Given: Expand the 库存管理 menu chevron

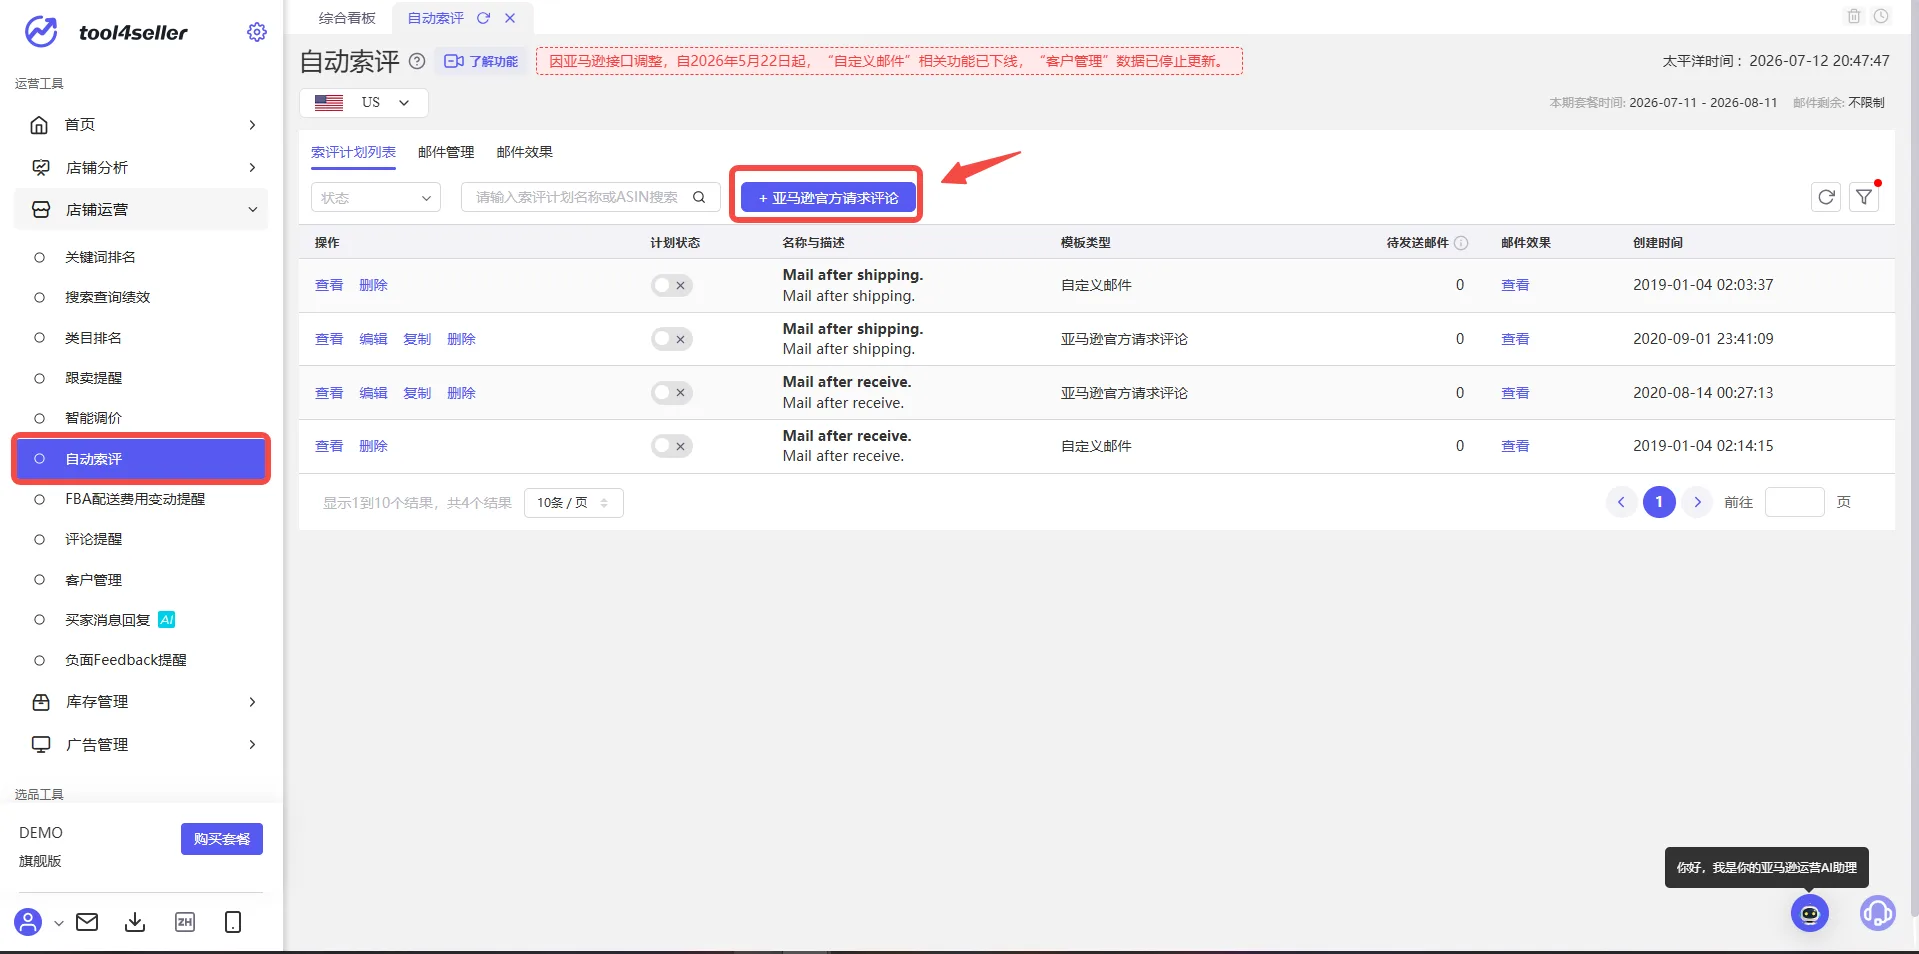Looking at the screenshot, I should 252,702.
